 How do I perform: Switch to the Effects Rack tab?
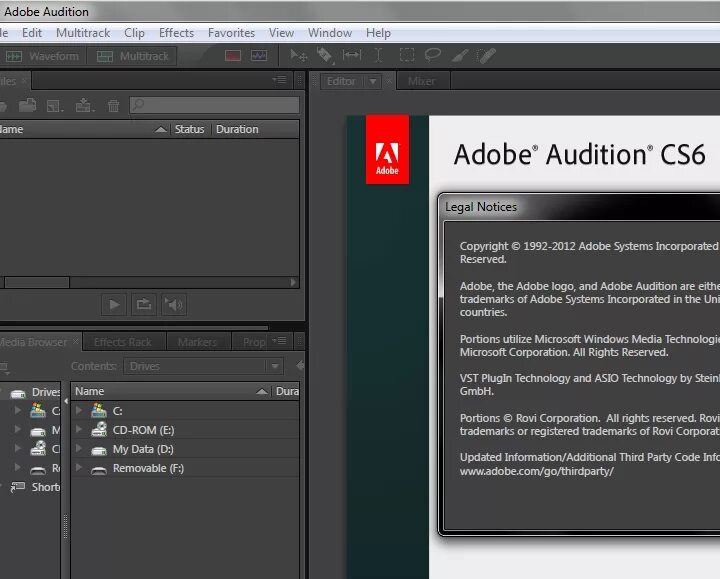pyautogui.click(x=123, y=342)
